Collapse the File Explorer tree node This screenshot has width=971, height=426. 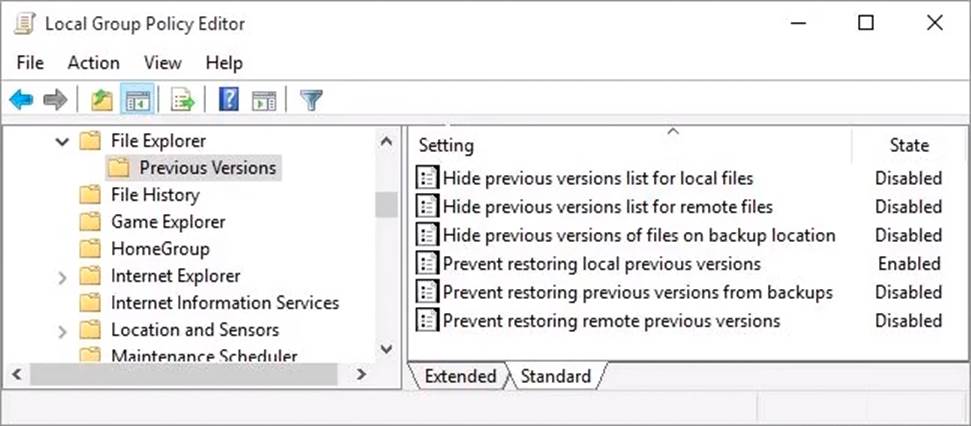(x=63, y=142)
